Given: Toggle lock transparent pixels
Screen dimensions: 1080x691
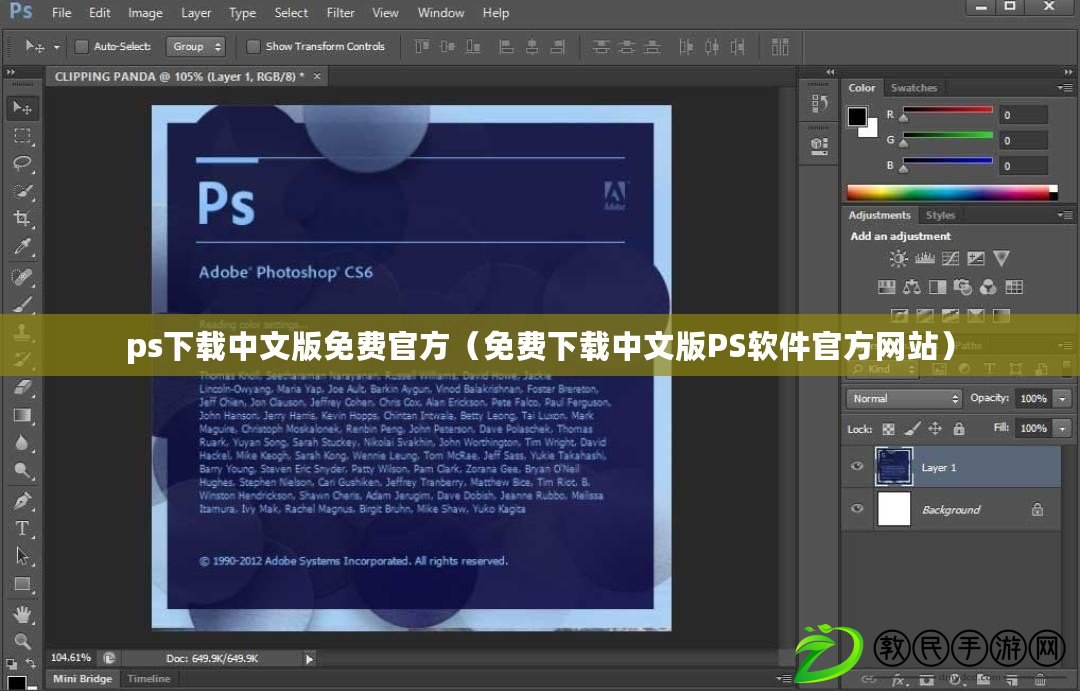Looking at the screenshot, I should click(889, 429).
